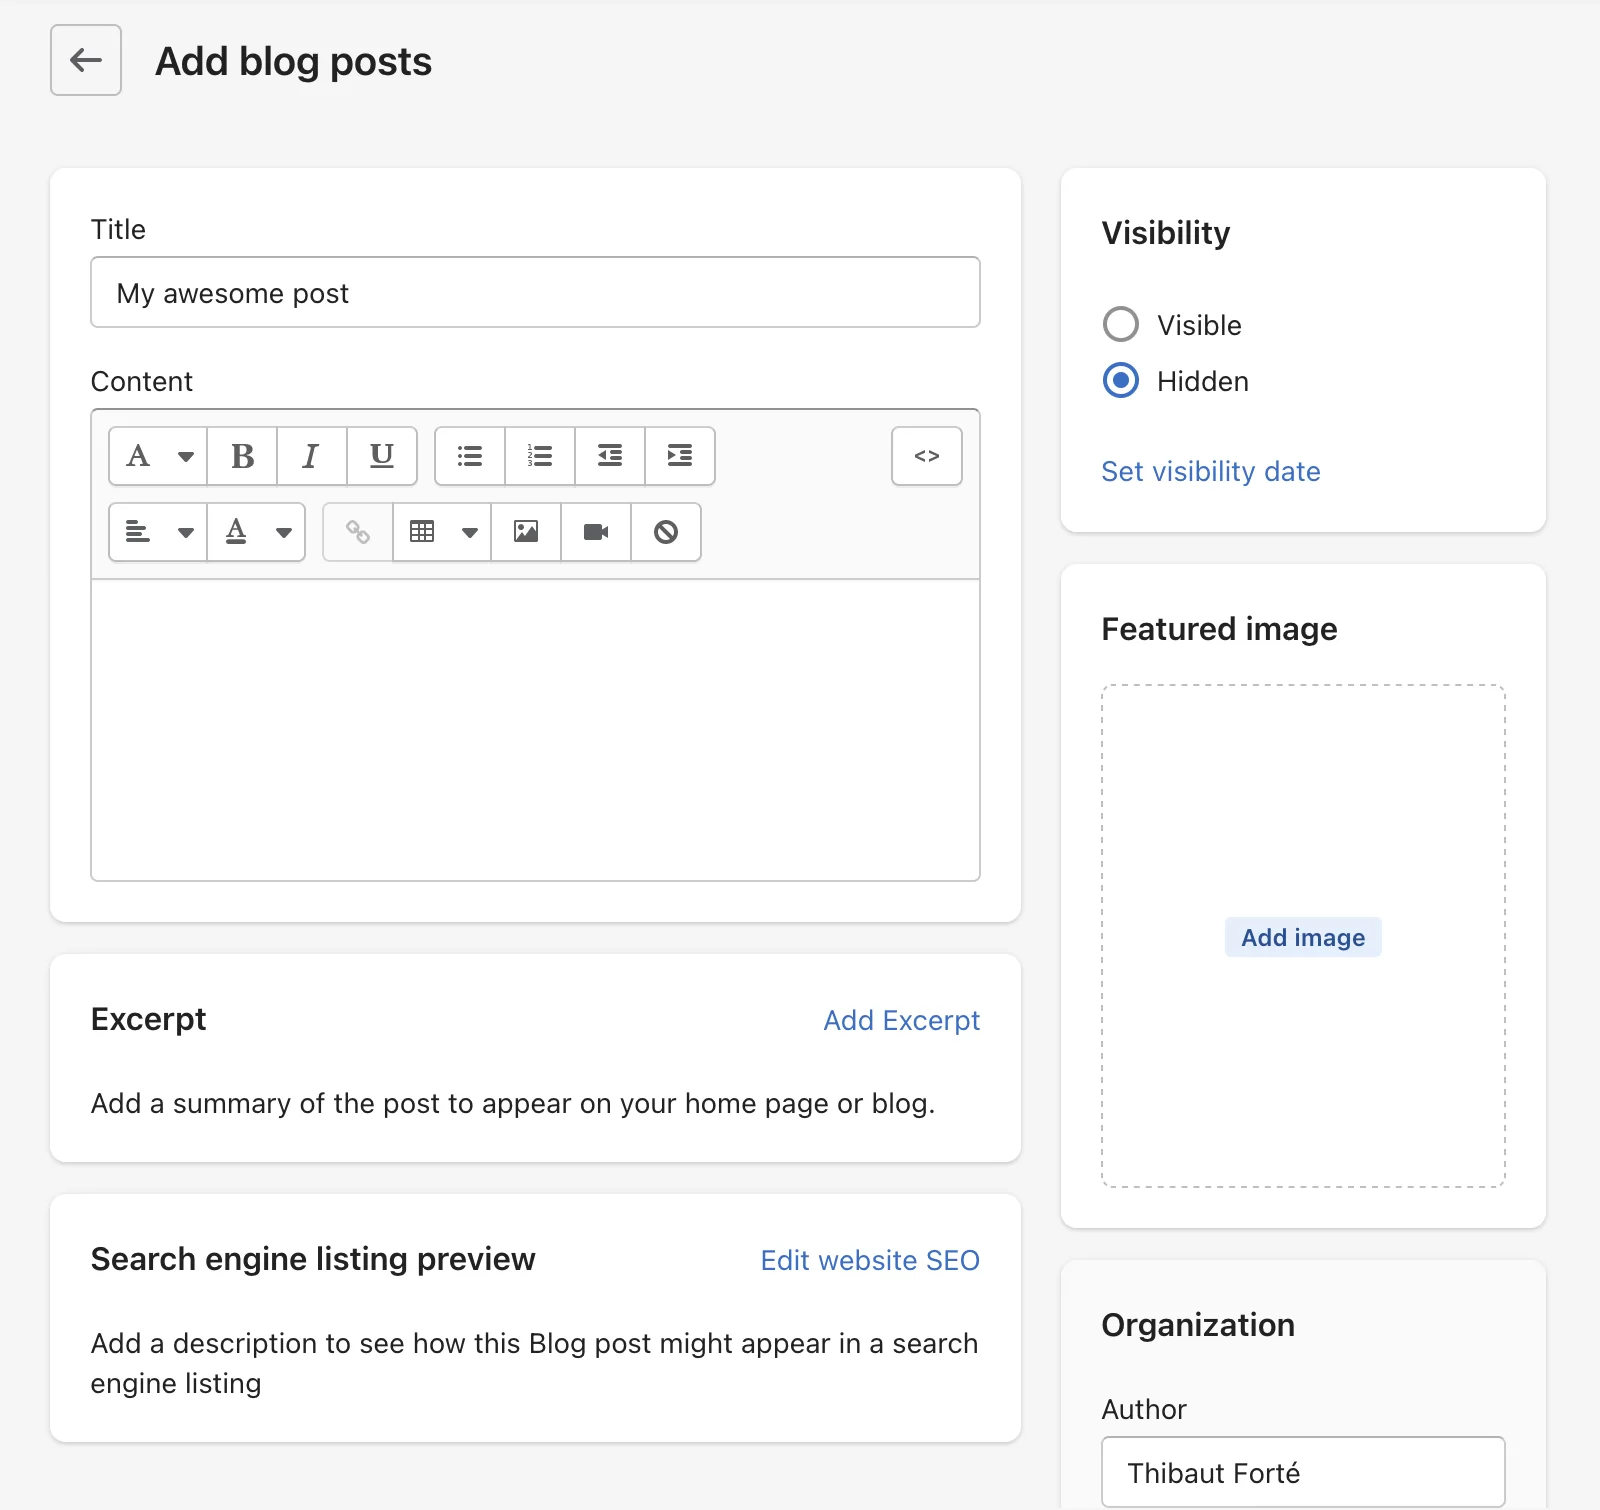Click the Excerpt heading
The height and width of the screenshot is (1510, 1600).
click(x=148, y=1019)
